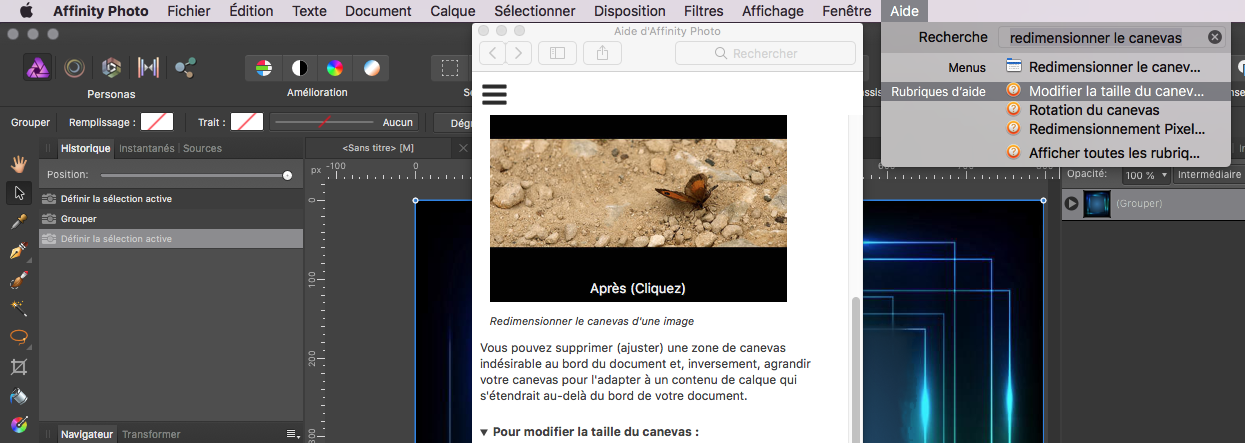Open the Navigateur panel options menu
This screenshot has width=1245, height=443.
tap(292, 434)
